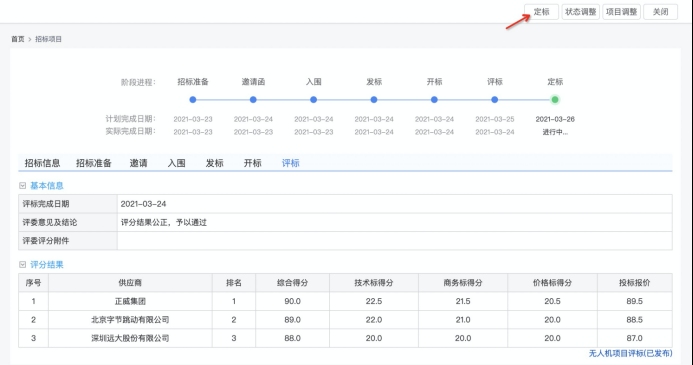This screenshot has height=365, width=693.
Task: Click the 22.5 technical score cell
Action: (373, 301)
